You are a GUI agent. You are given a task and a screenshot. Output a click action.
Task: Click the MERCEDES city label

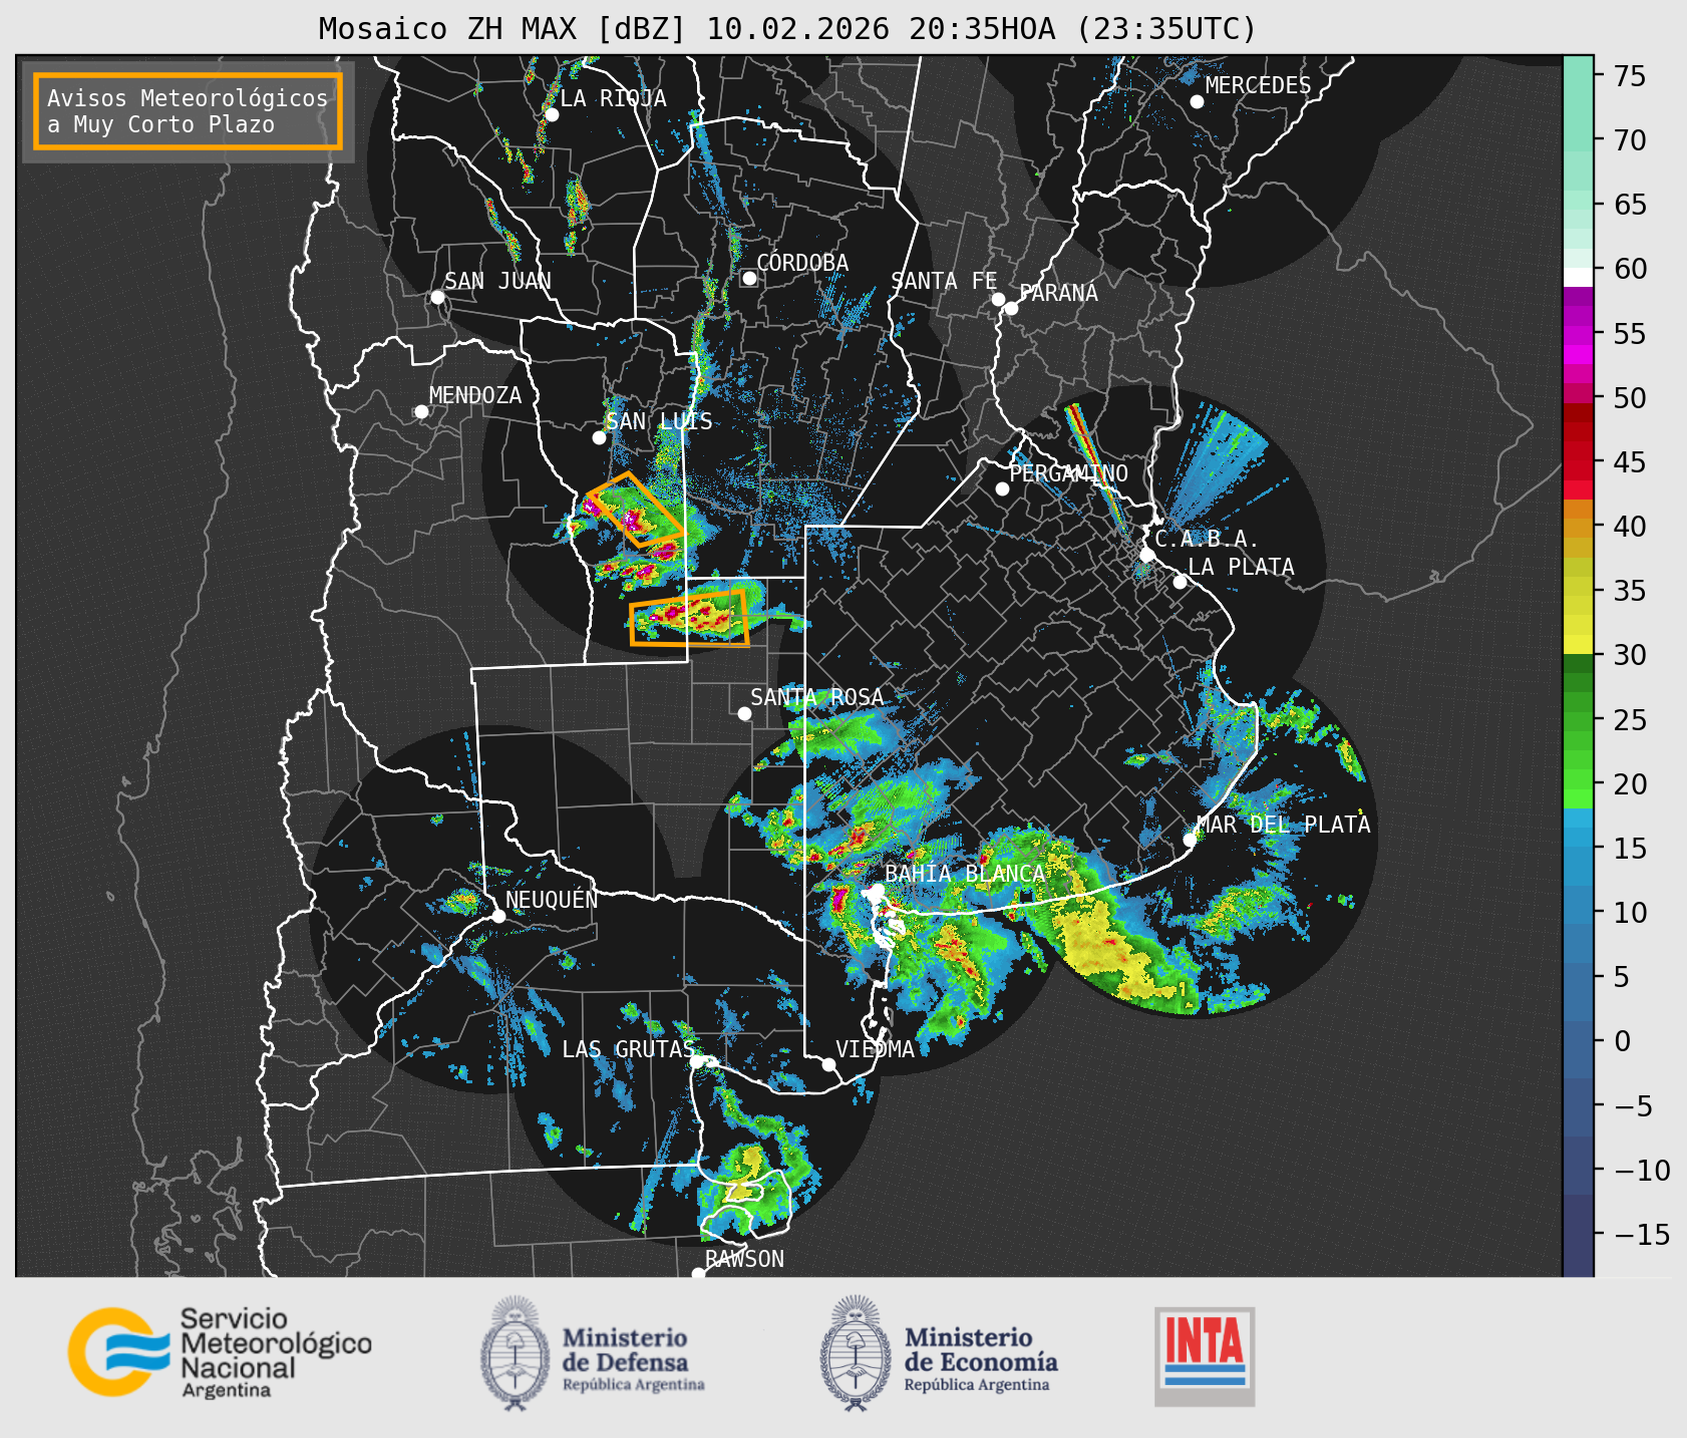(x=1258, y=86)
